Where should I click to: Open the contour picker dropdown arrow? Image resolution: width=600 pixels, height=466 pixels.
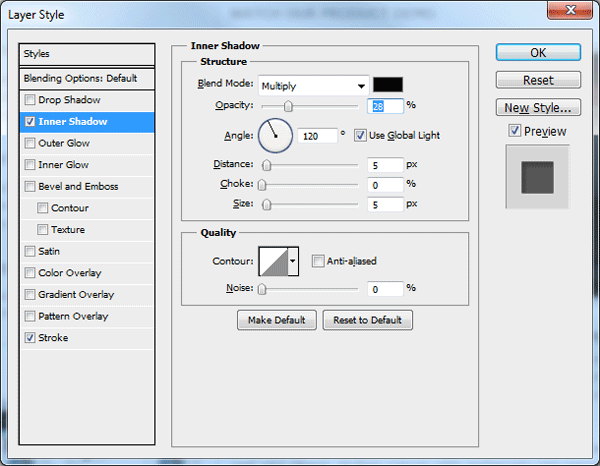point(293,261)
